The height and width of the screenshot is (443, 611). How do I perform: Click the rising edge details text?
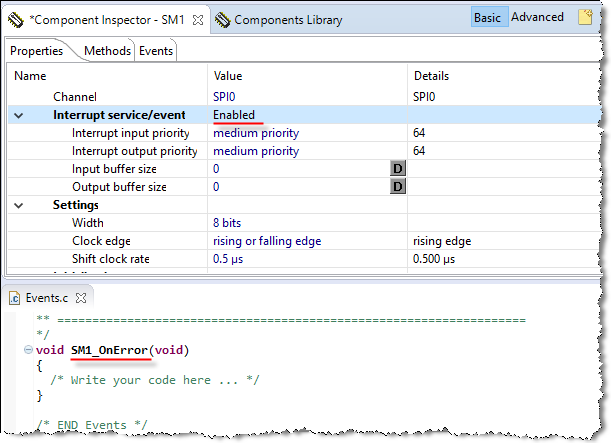coord(442,241)
